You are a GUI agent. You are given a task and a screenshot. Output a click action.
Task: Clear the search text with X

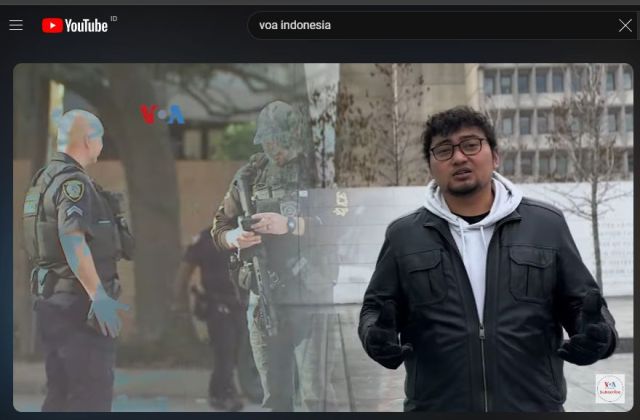pos(625,25)
